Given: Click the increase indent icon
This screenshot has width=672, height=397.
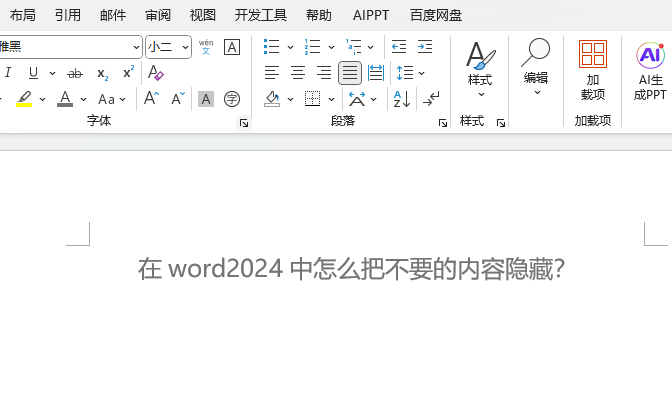Looking at the screenshot, I should click(425, 47).
